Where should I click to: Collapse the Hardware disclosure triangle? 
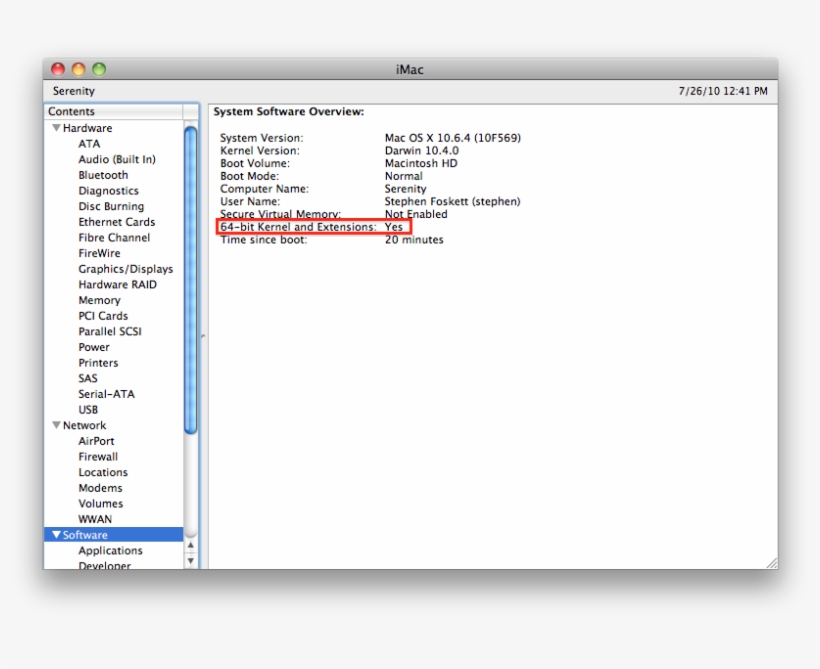coord(56,128)
